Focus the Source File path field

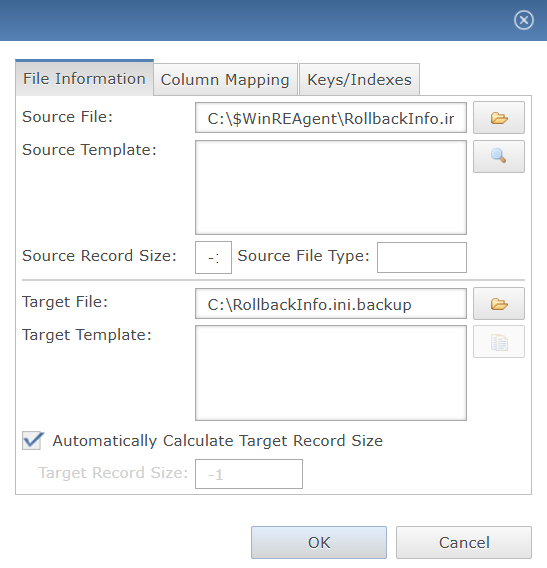(331, 118)
